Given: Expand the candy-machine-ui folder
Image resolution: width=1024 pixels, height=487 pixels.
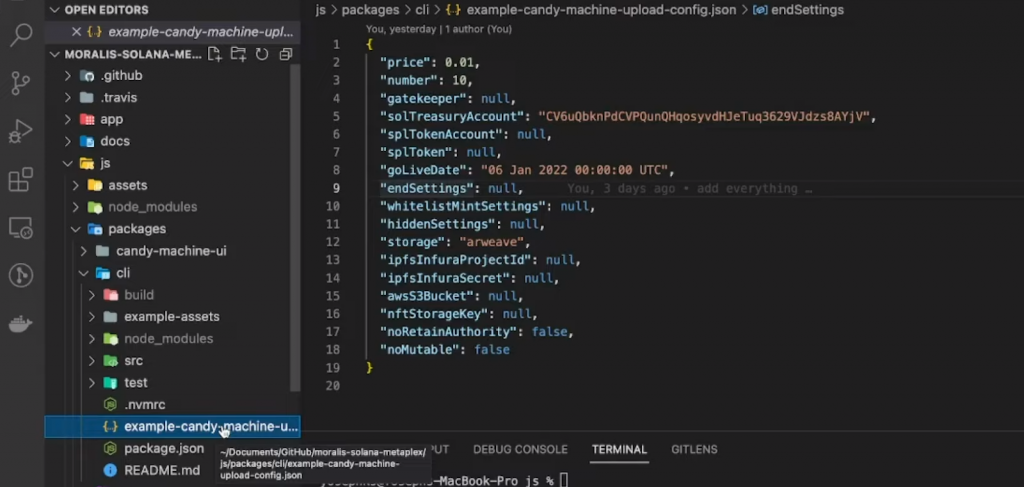Looking at the screenshot, I should [x=84, y=251].
